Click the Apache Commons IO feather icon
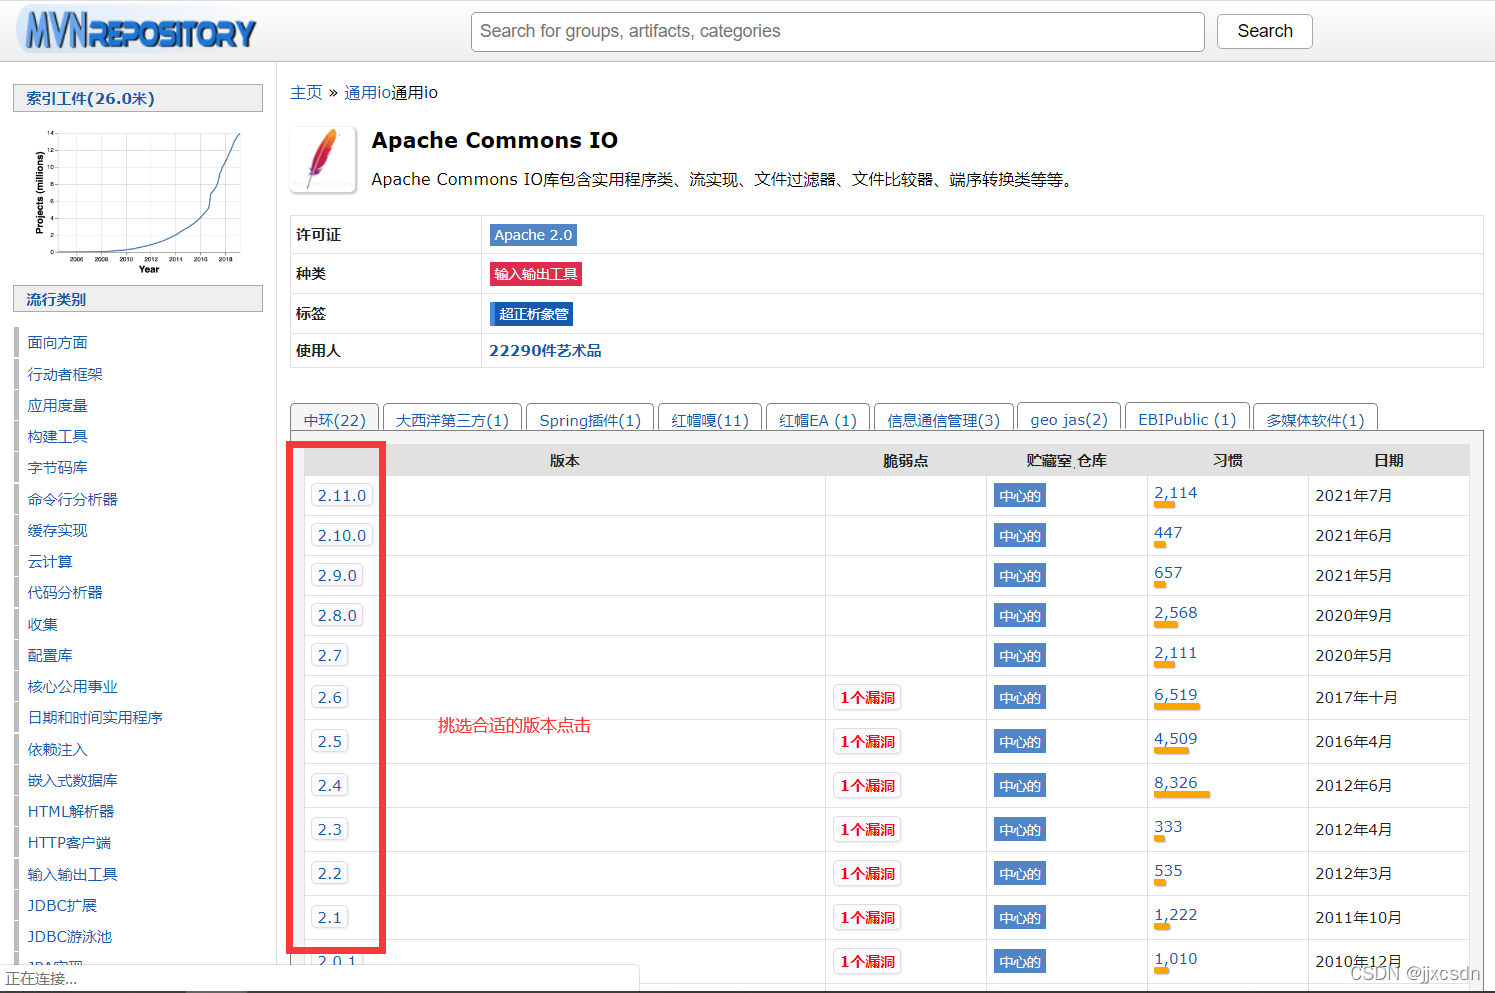The image size is (1495, 993). coord(323,159)
